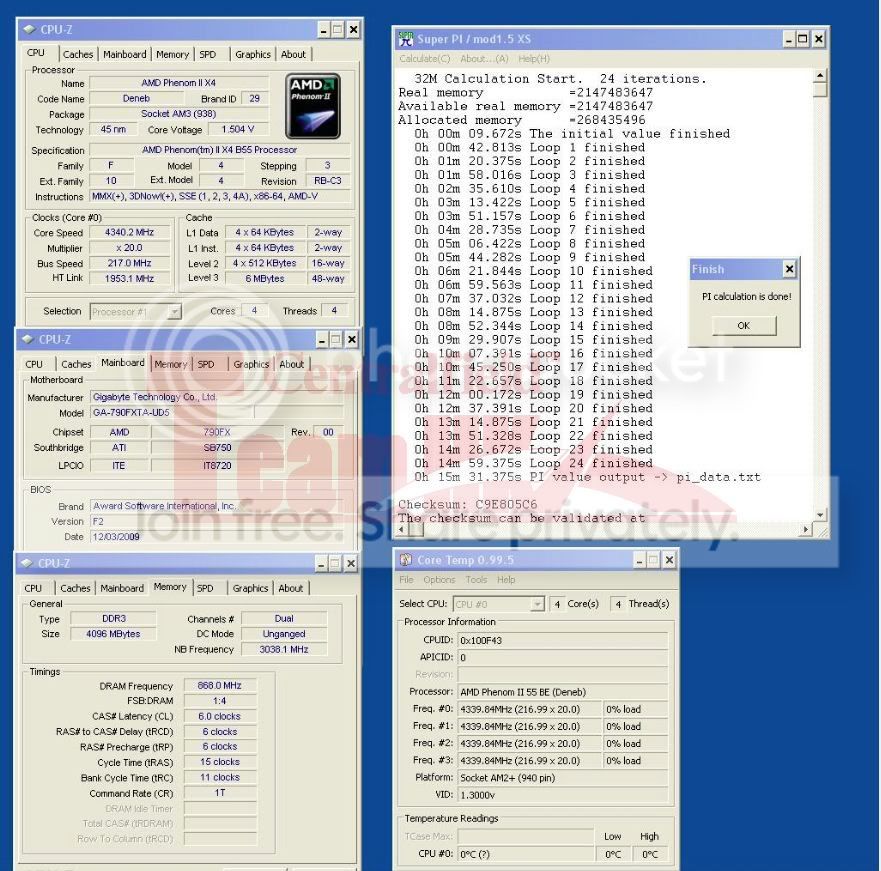Open the Processor #1 selection dropdown
The height and width of the screenshot is (871, 881).
click(174, 312)
